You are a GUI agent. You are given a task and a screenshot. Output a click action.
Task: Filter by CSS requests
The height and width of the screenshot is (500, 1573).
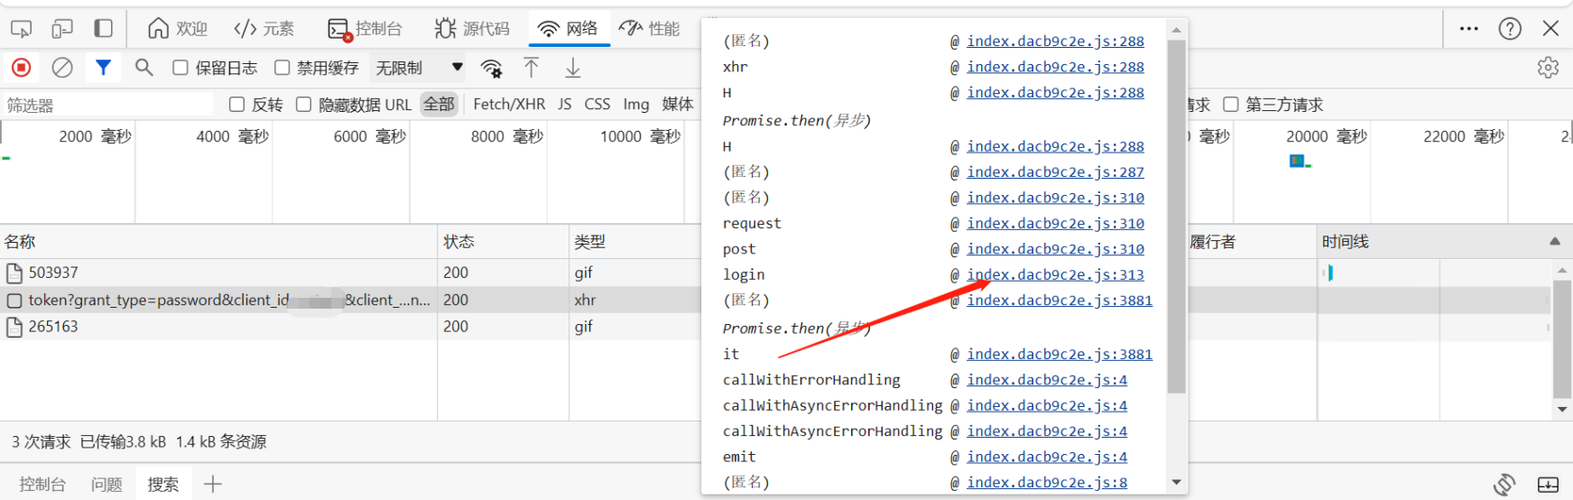point(597,104)
